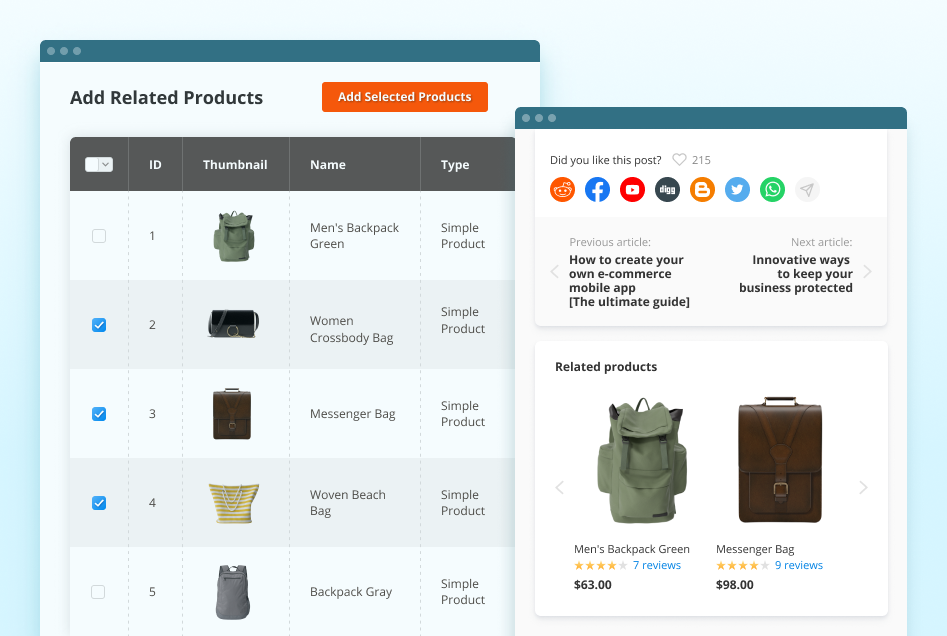
Task: Share the article via Facebook
Action: tap(597, 189)
